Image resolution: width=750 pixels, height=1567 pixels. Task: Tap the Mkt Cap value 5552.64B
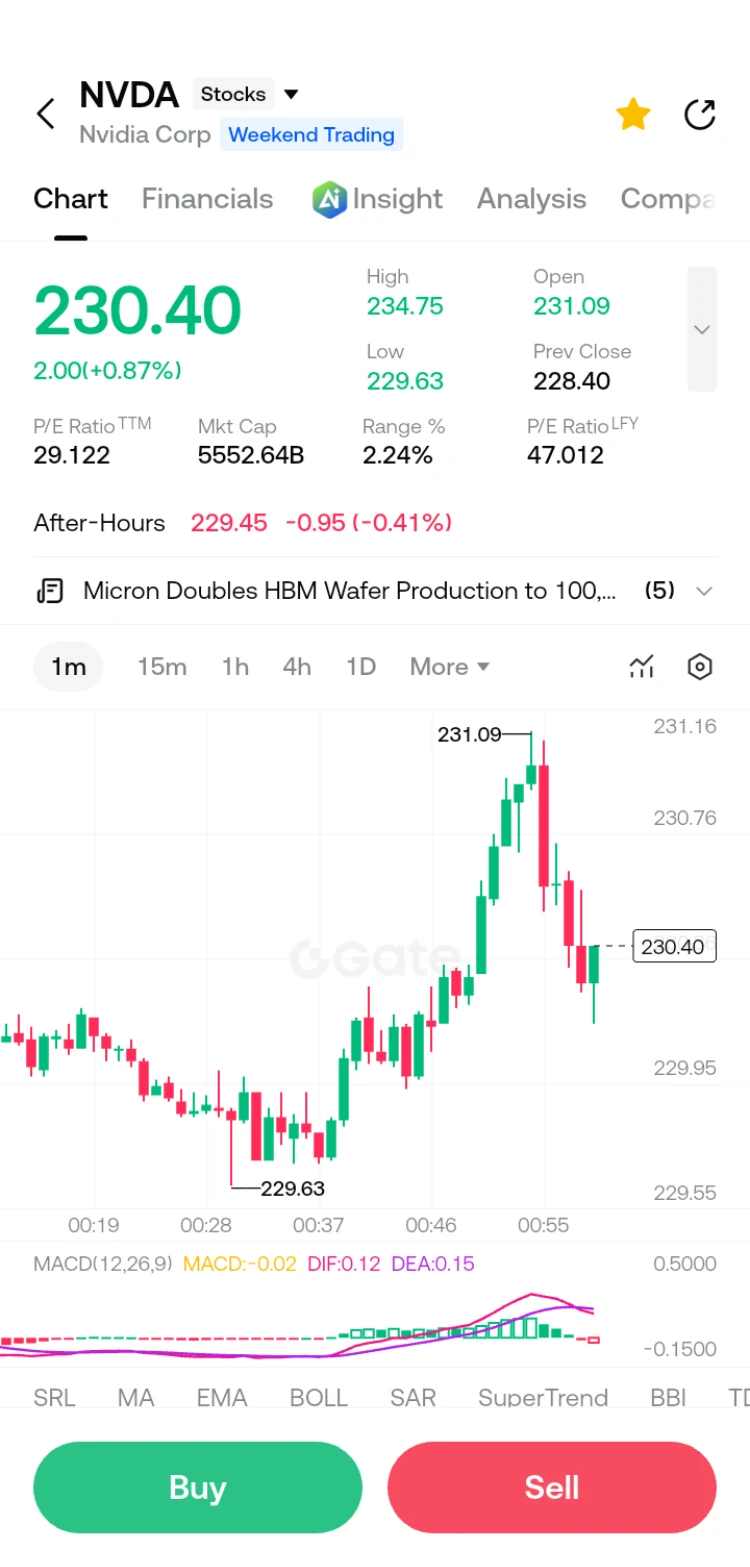click(251, 456)
